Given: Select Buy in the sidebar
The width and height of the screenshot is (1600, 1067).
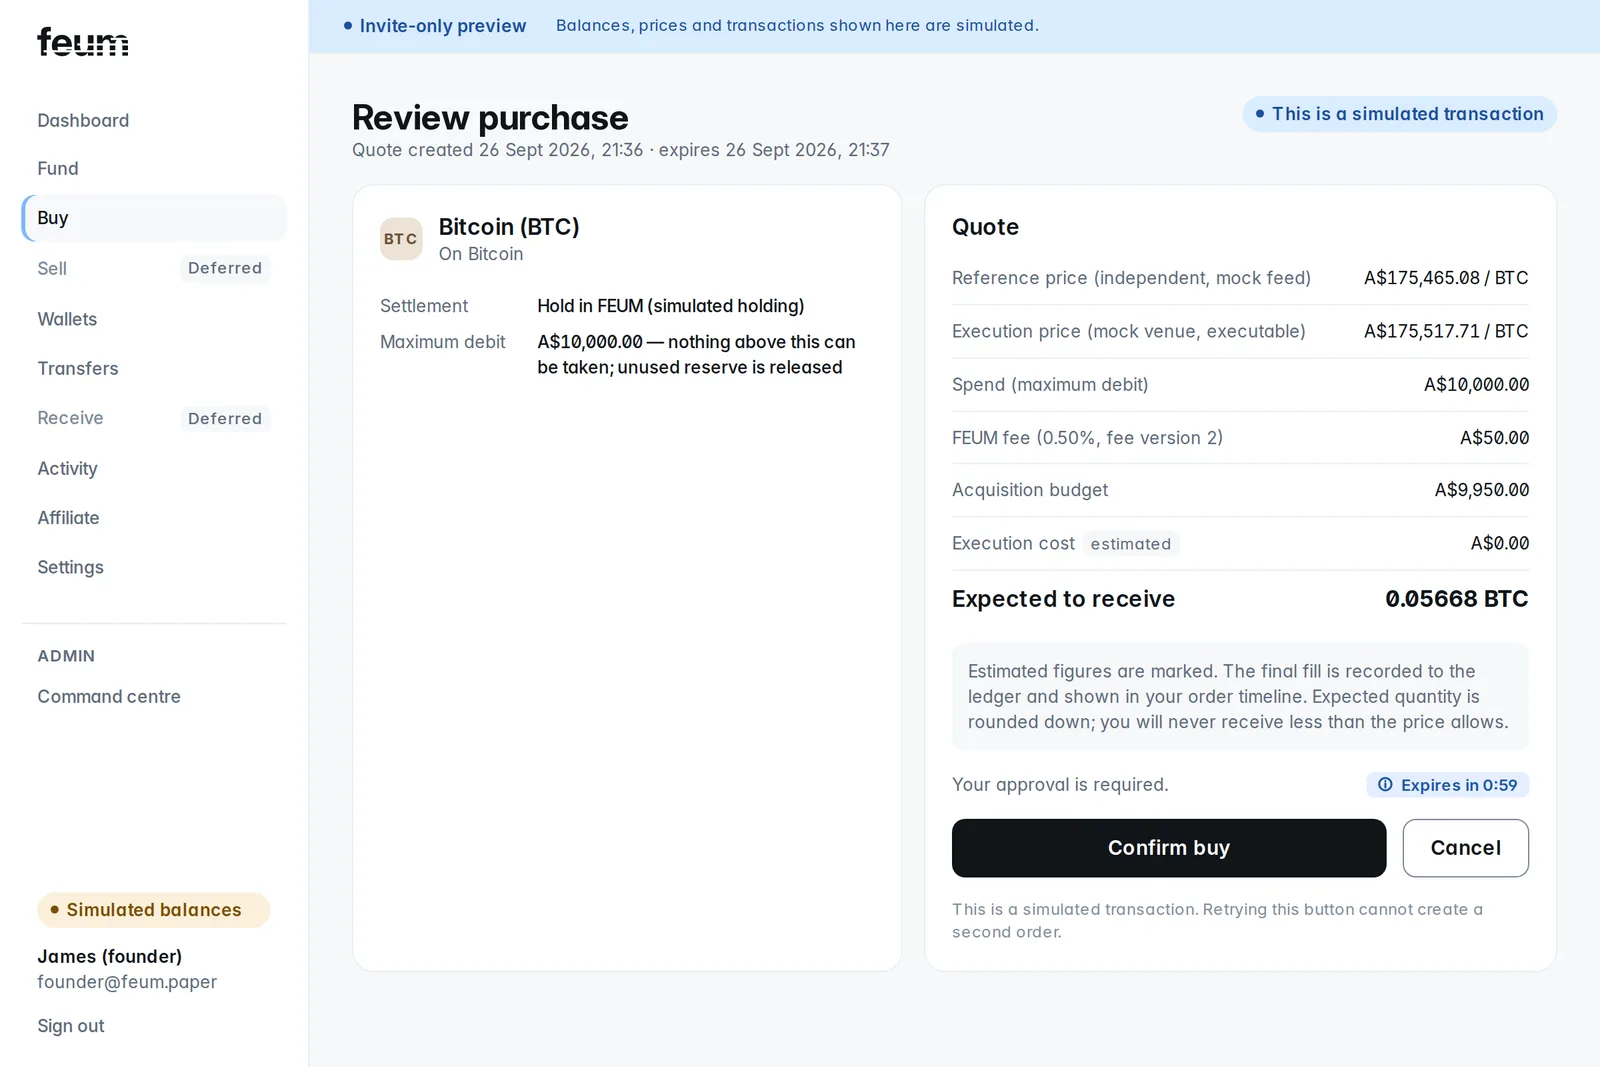Looking at the screenshot, I should 154,218.
